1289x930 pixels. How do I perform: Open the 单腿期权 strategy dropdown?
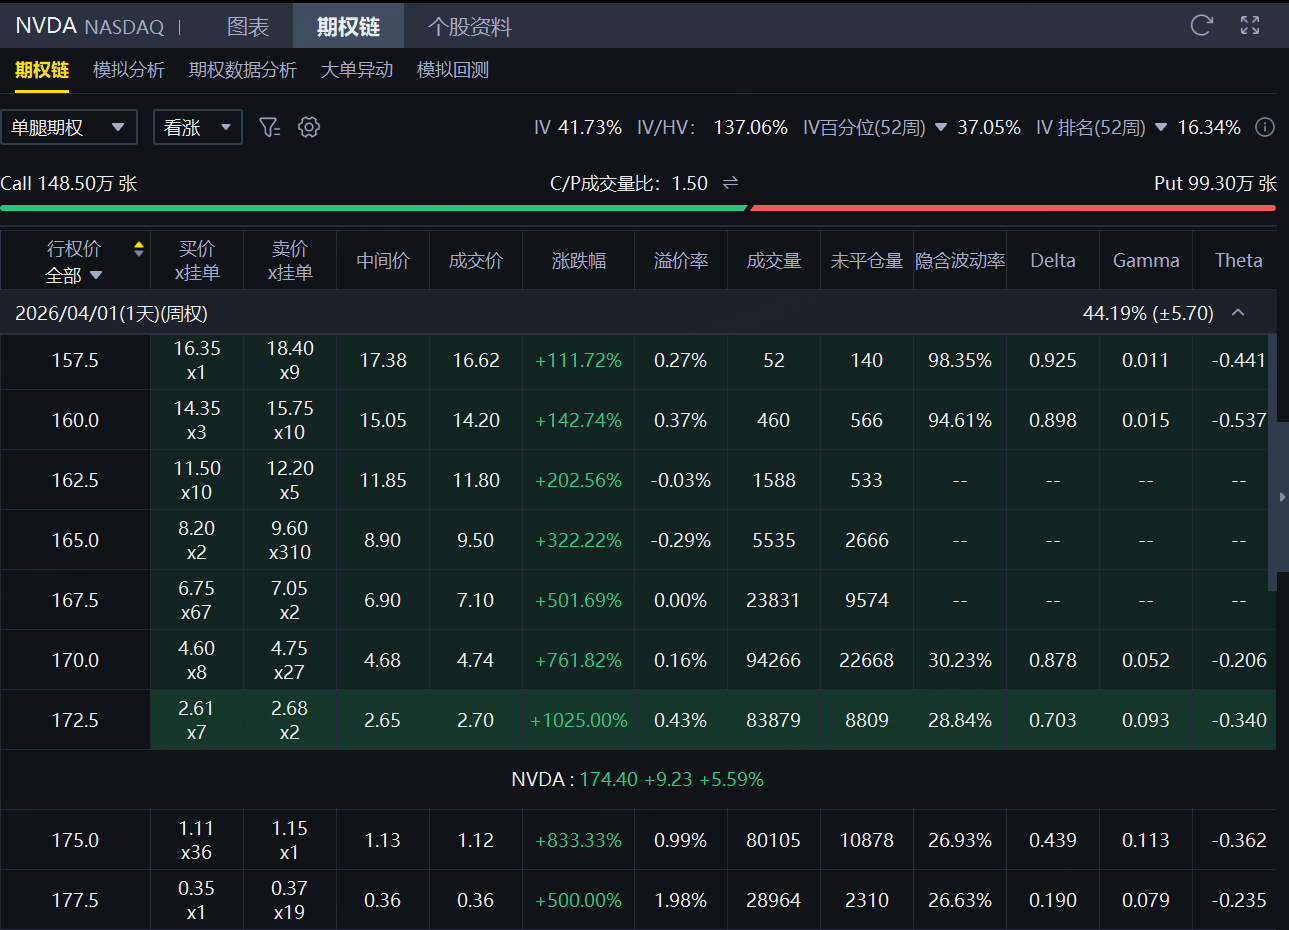point(69,127)
